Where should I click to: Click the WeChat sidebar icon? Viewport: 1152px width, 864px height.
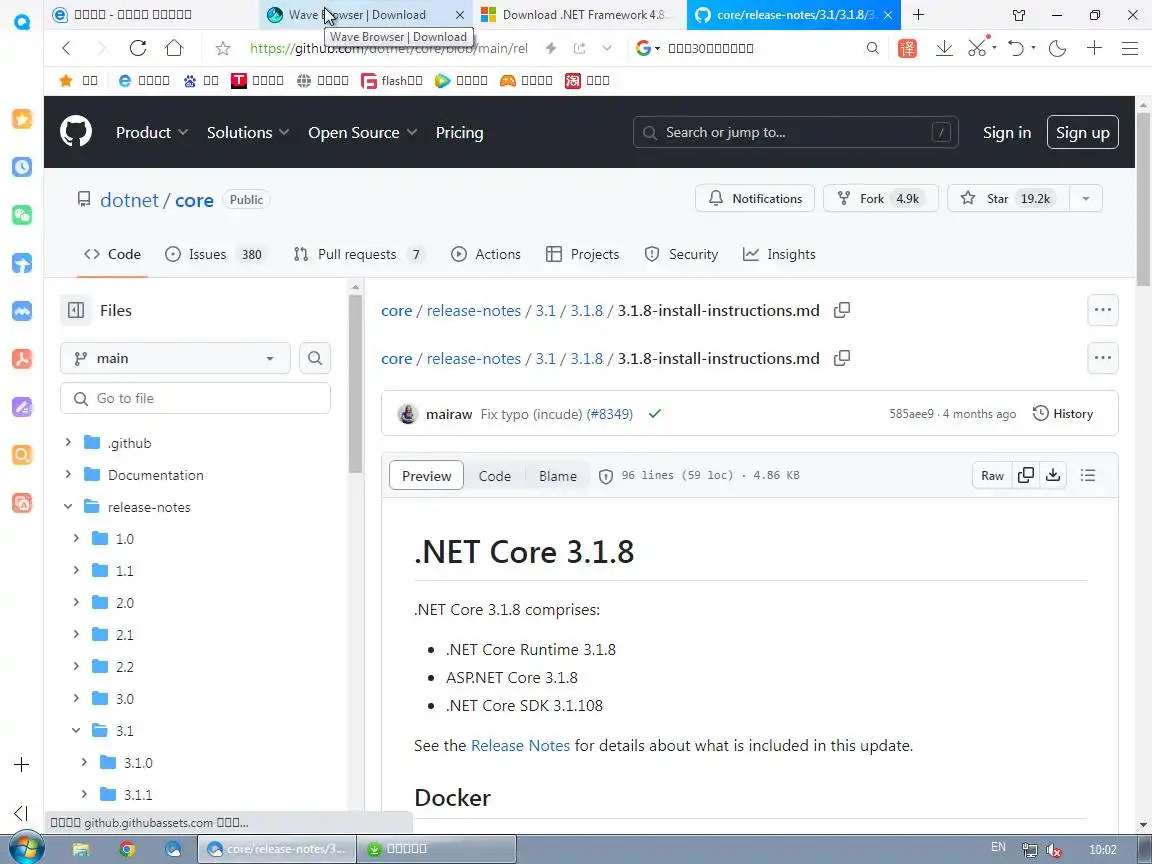tap(22, 215)
